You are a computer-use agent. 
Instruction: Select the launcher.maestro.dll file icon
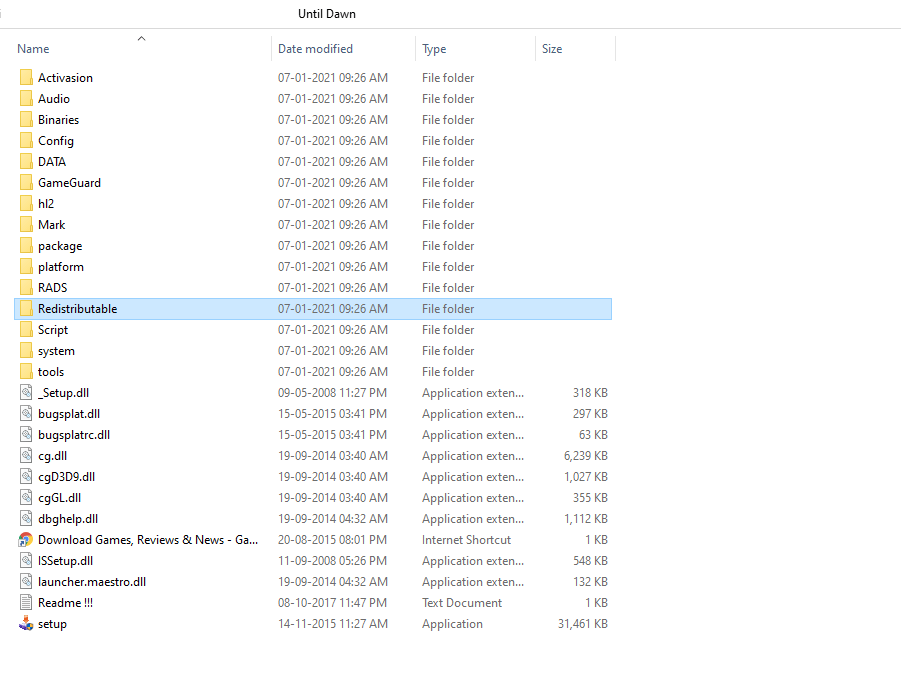(x=26, y=582)
